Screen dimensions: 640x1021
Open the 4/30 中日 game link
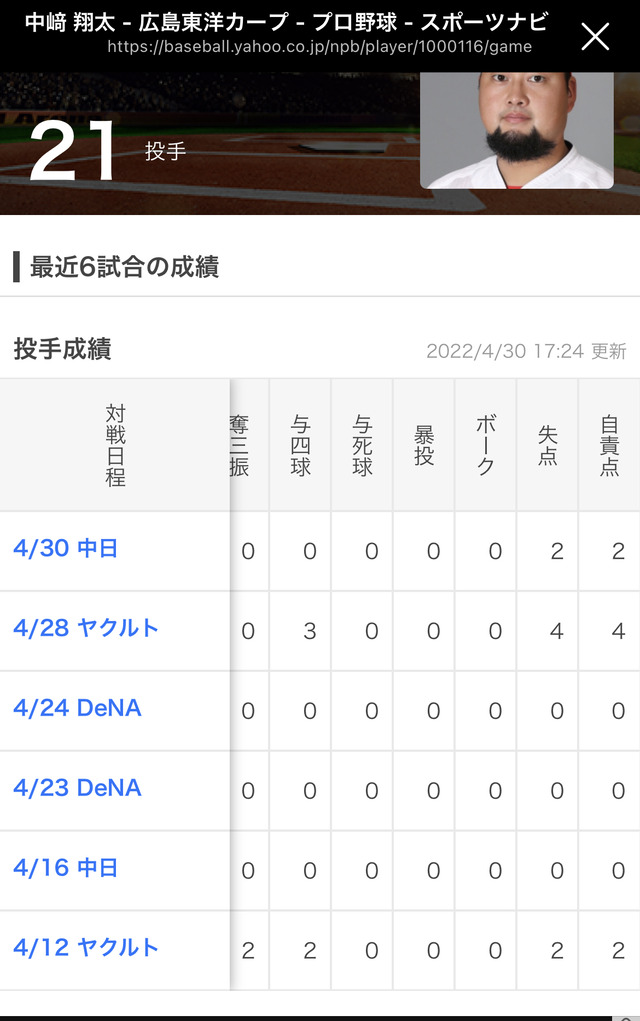pyautogui.click(x=65, y=548)
